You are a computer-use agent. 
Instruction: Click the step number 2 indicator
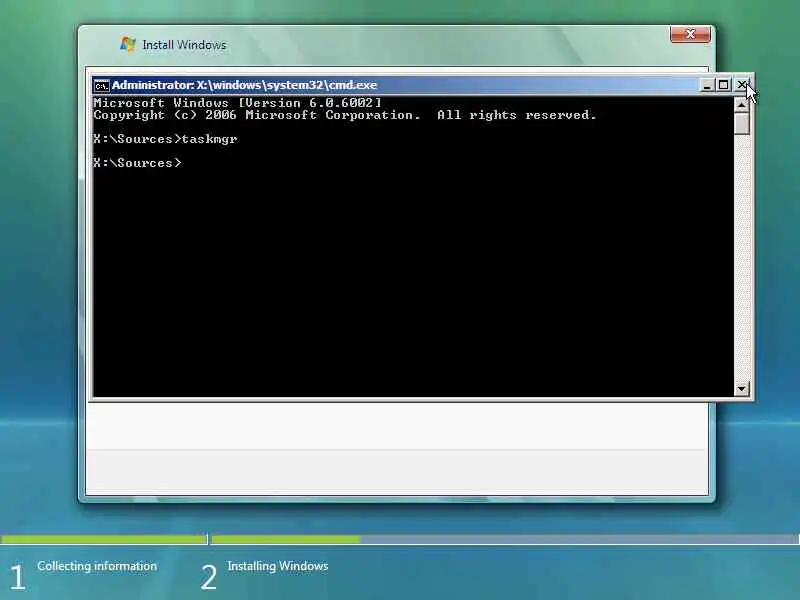point(209,578)
